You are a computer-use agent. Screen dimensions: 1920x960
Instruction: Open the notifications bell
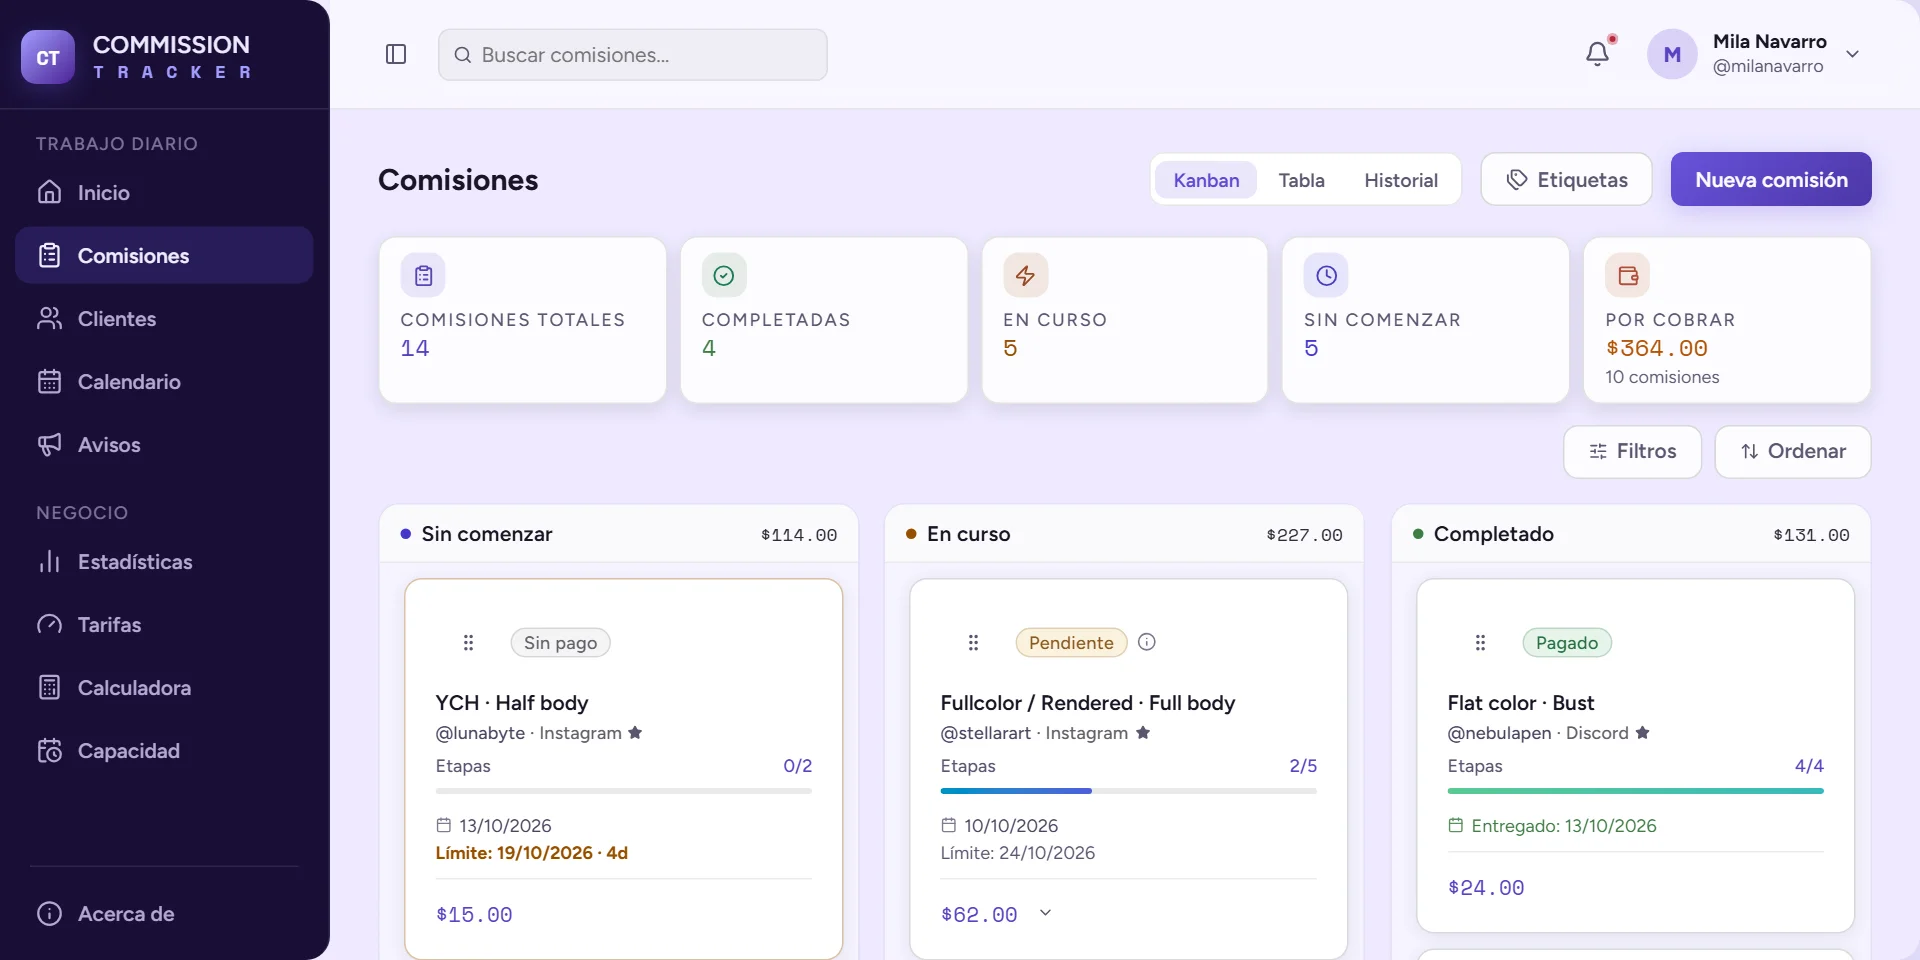tap(1598, 54)
